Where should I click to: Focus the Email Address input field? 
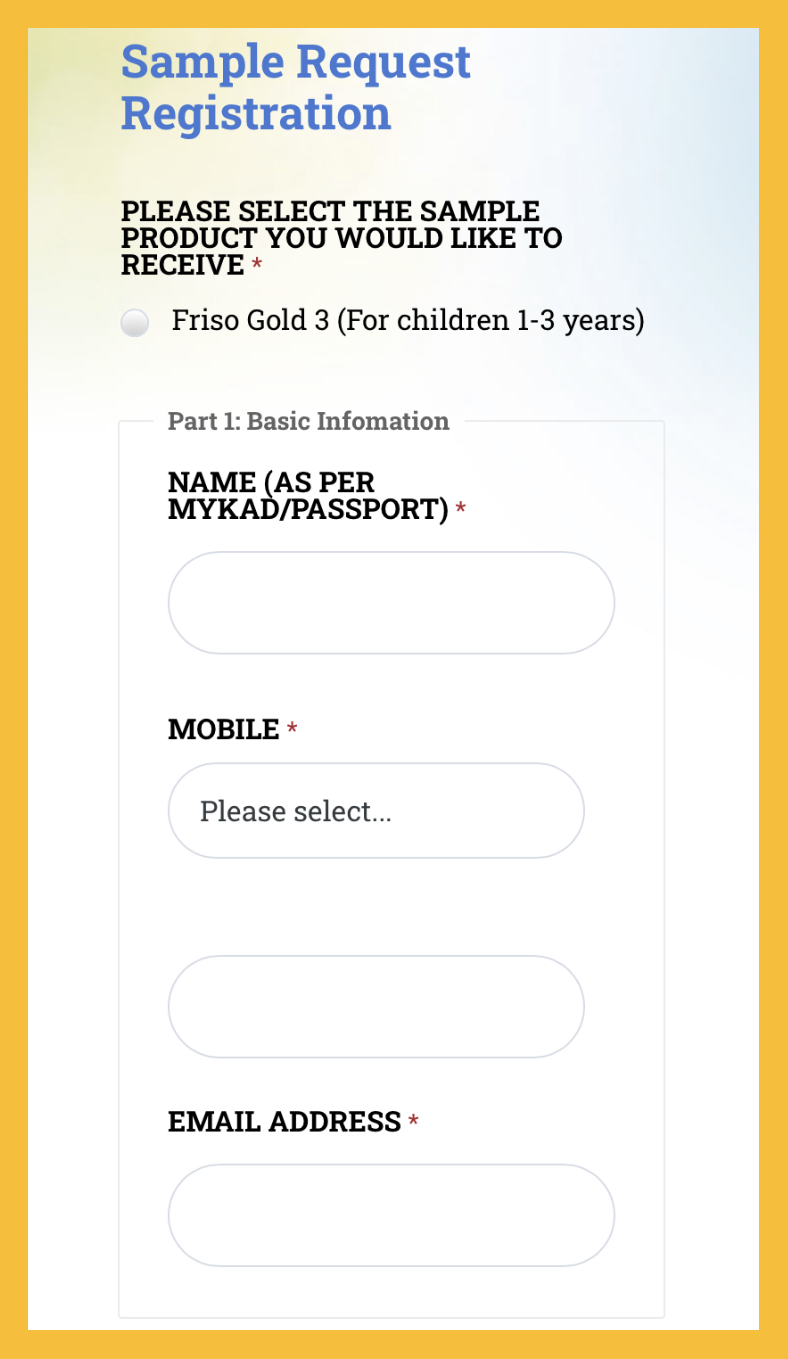click(x=391, y=1215)
